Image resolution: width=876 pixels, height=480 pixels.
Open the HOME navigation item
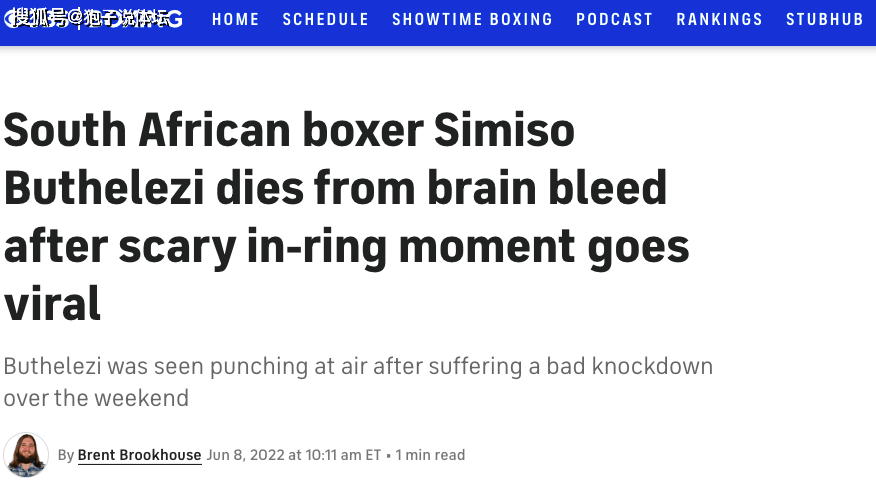coord(236,20)
